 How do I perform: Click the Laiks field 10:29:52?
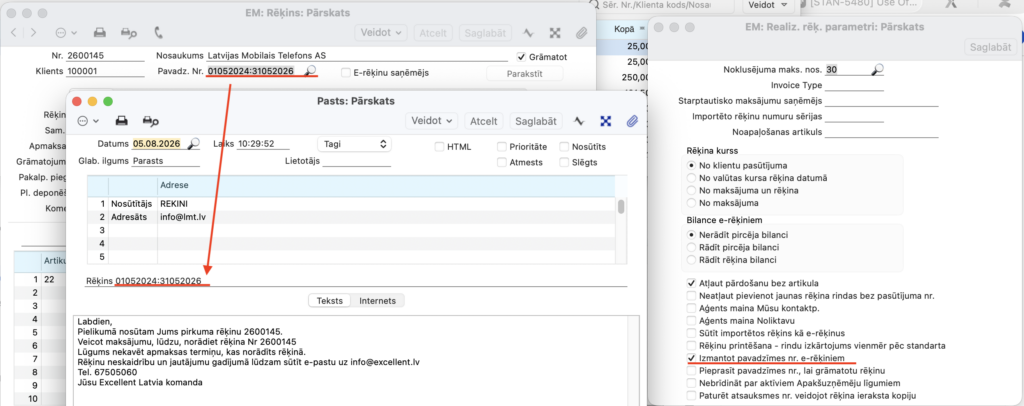(262, 144)
